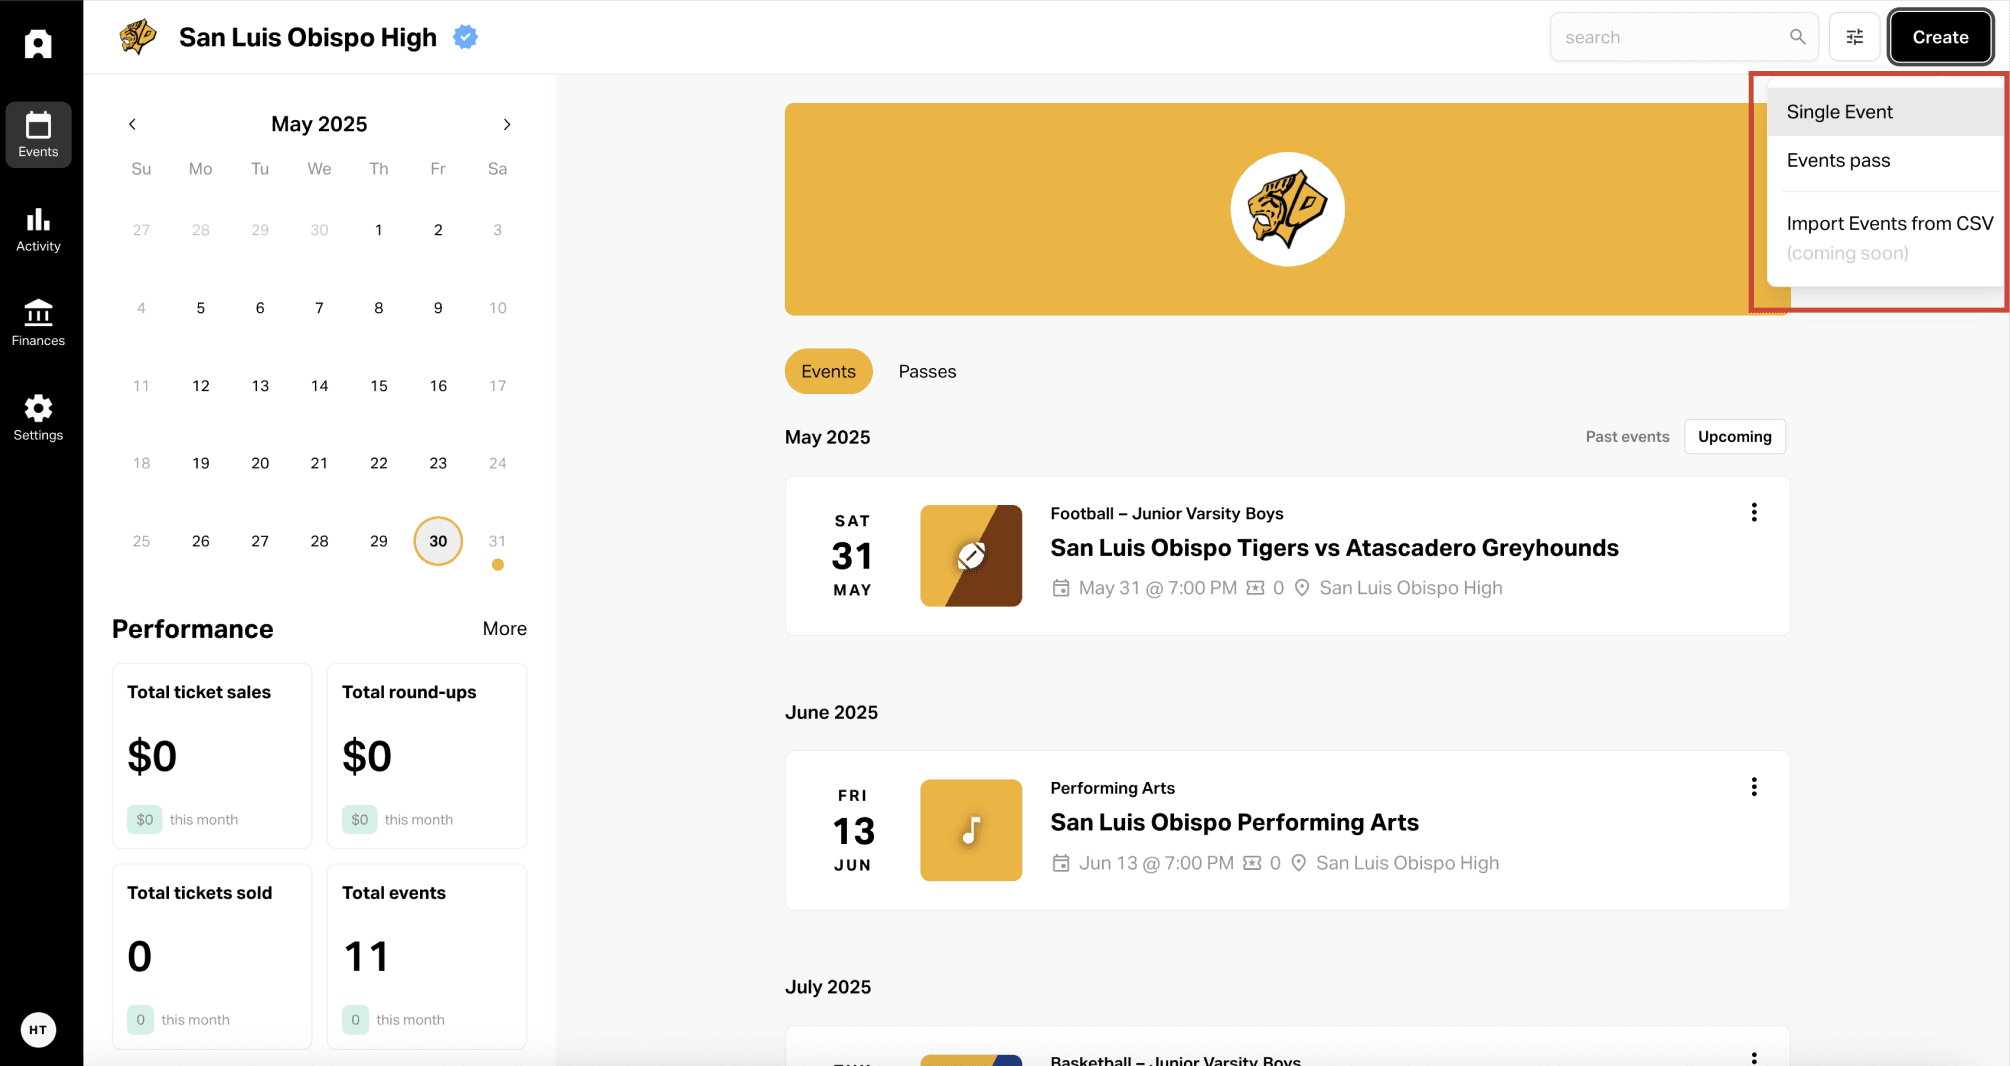
Task: Open the Activity sidebar section
Action: (x=38, y=229)
